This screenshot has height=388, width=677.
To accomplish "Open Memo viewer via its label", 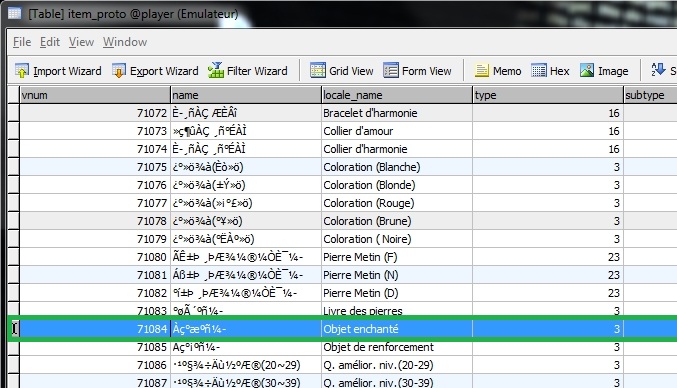I will [507, 71].
